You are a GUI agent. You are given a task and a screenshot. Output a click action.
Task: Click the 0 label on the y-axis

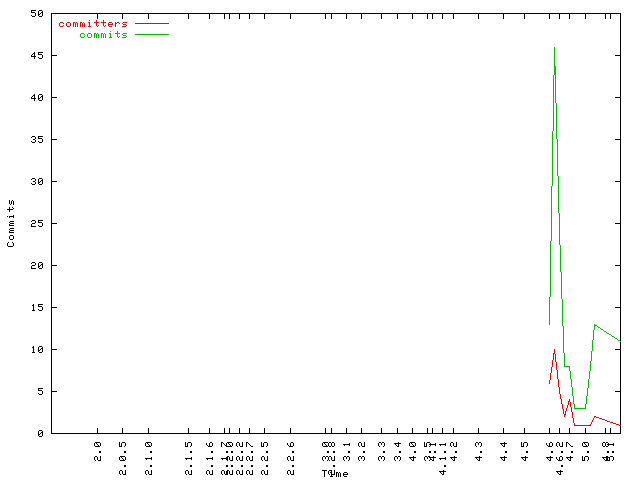point(39,434)
